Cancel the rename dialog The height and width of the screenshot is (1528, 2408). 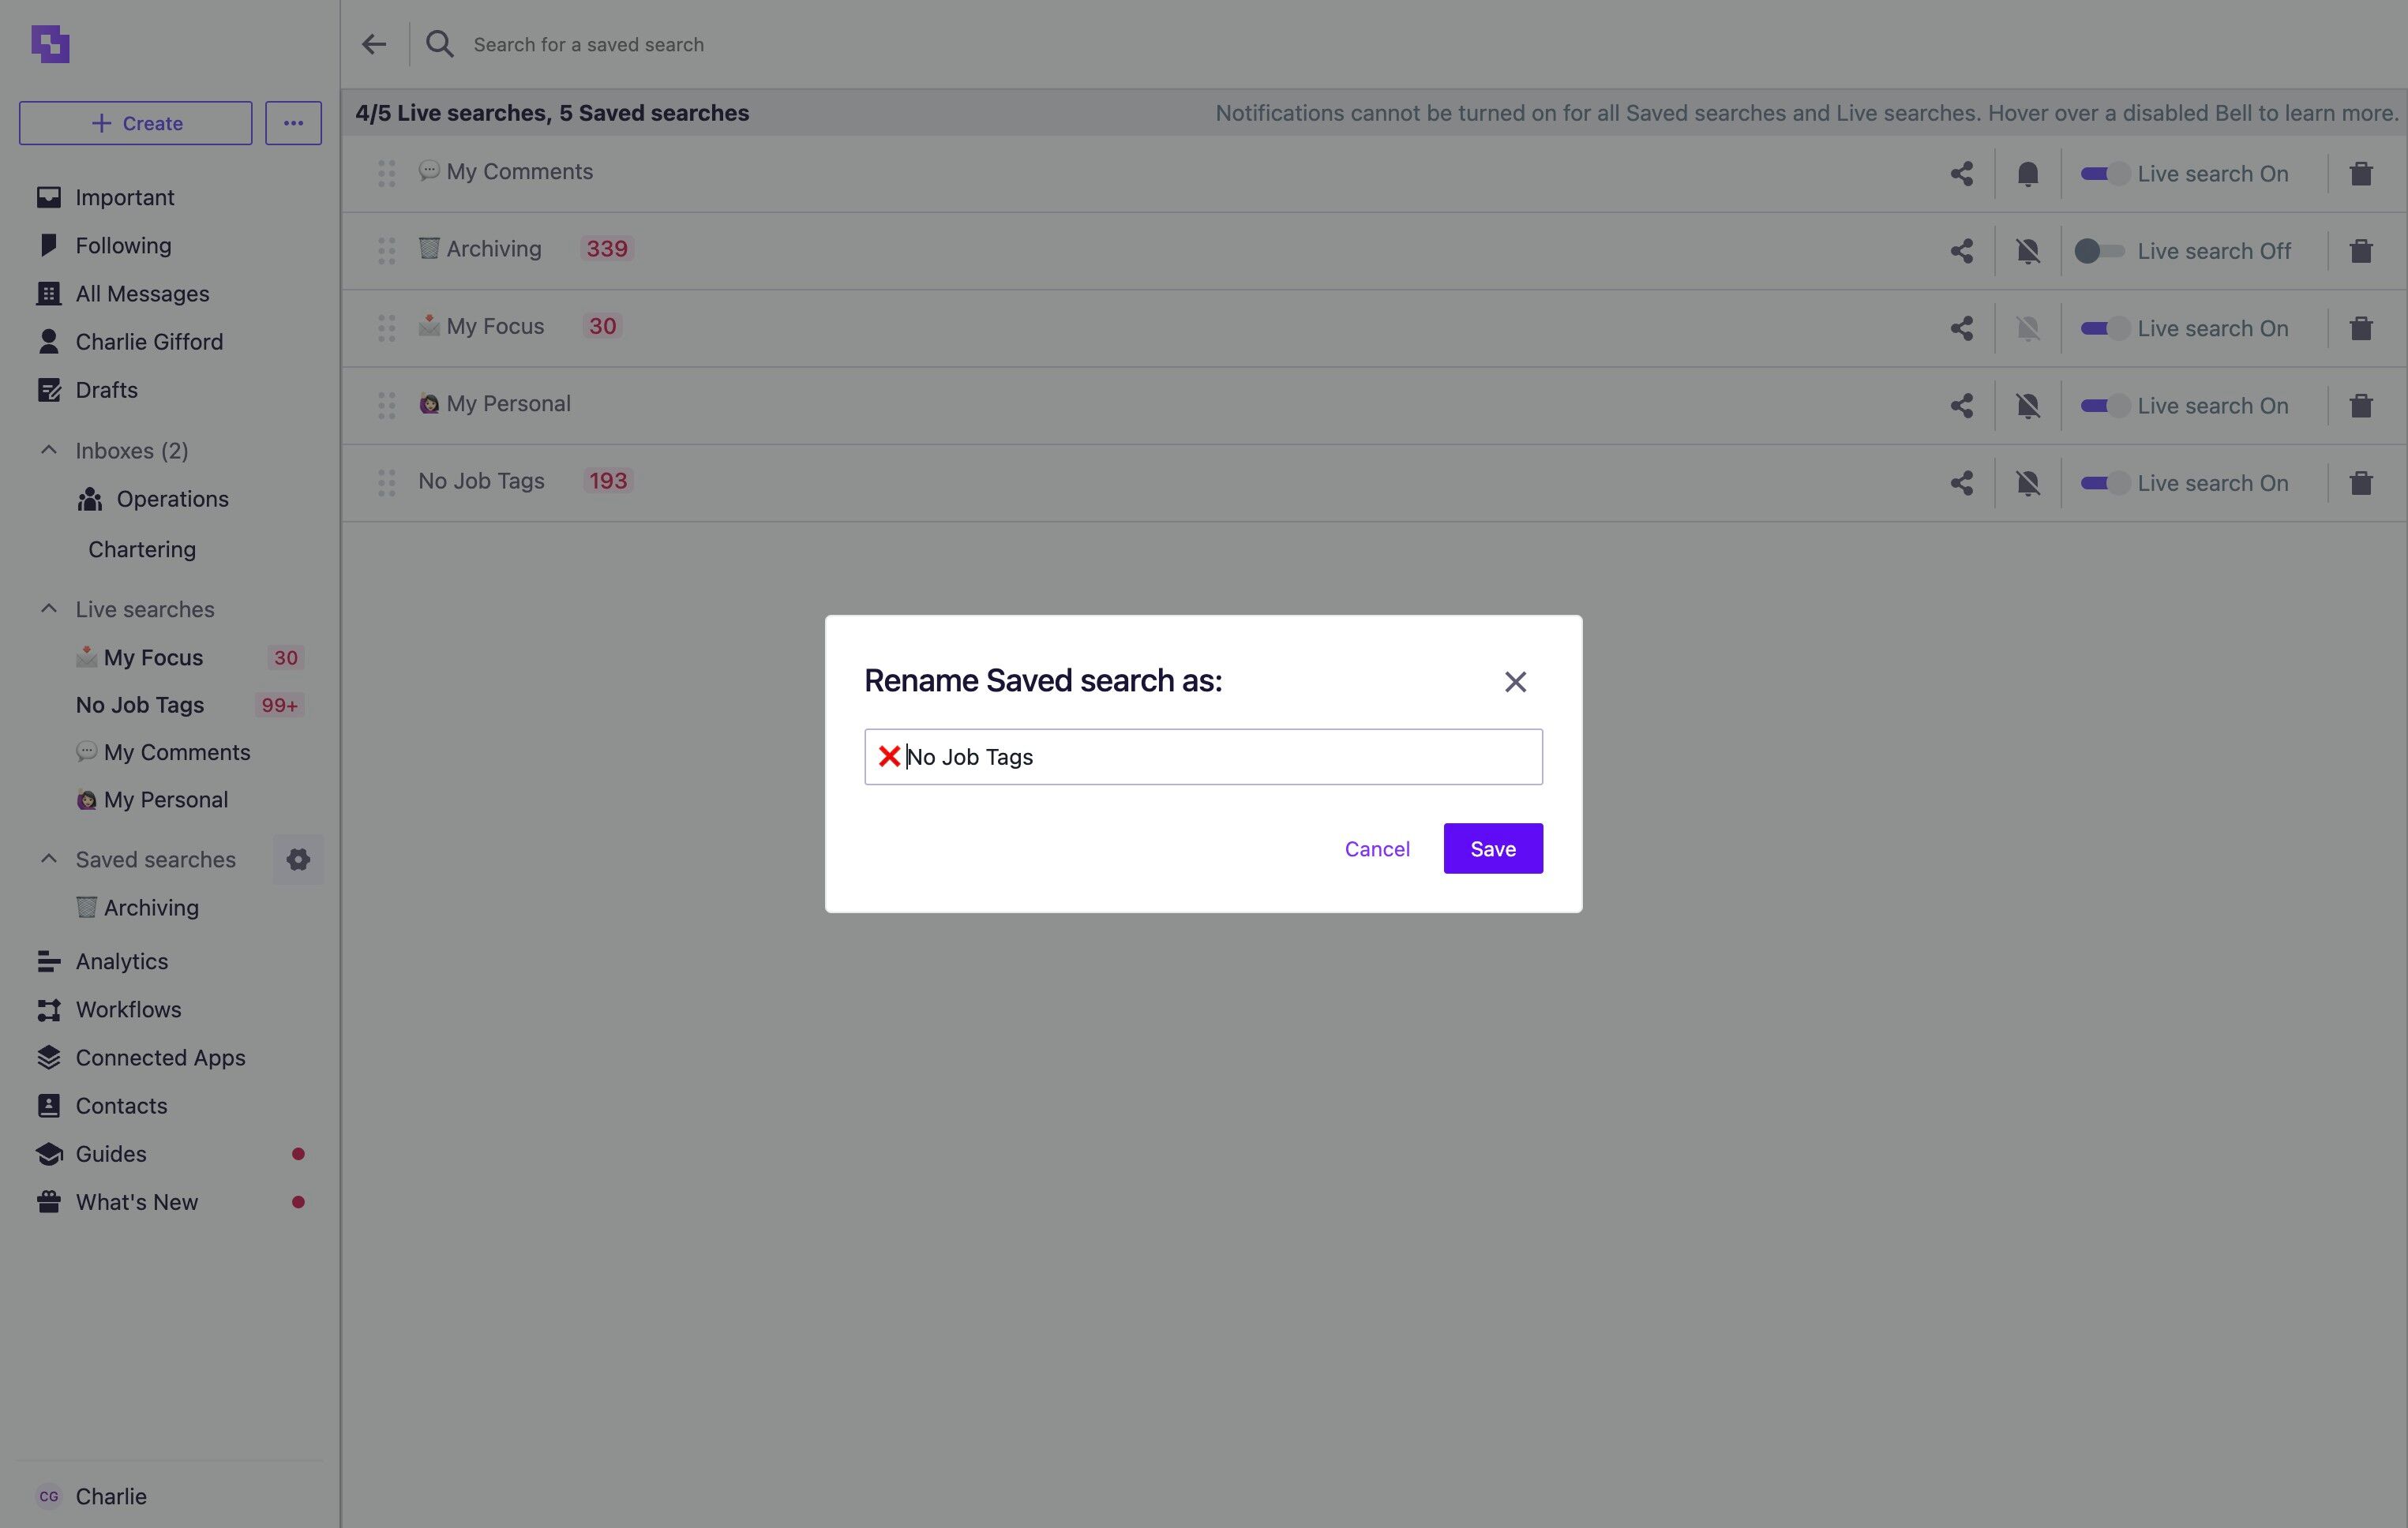pyautogui.click(x=1376, y=848)
